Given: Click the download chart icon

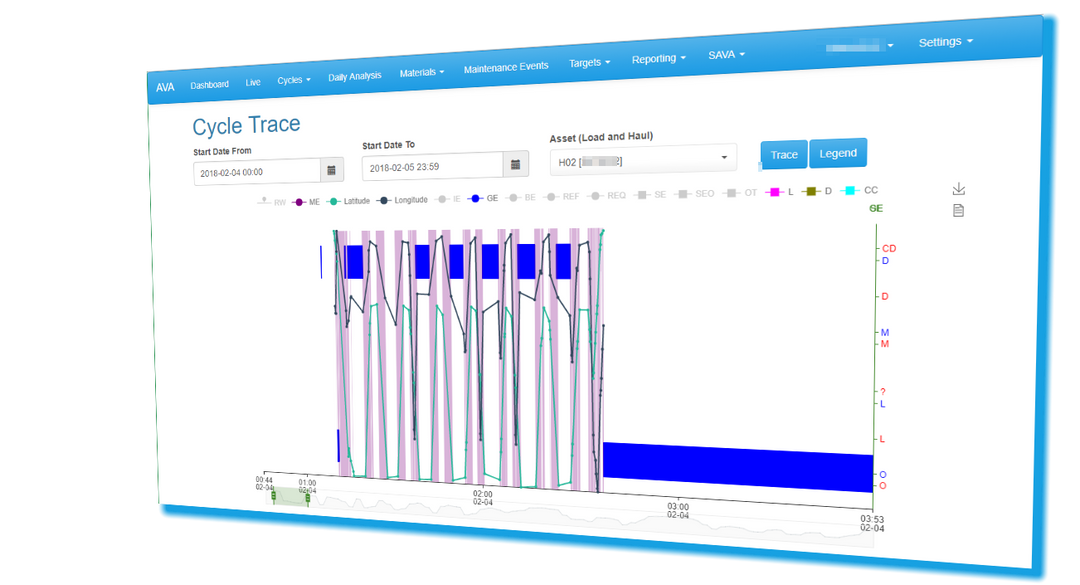Looking at the screenshot, I should 958,189.
